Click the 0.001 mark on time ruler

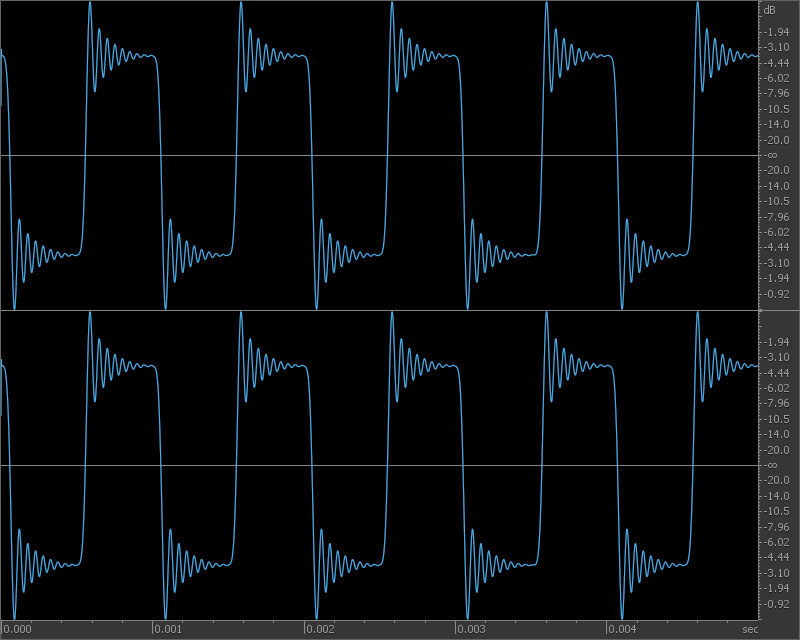pos(168,629)
